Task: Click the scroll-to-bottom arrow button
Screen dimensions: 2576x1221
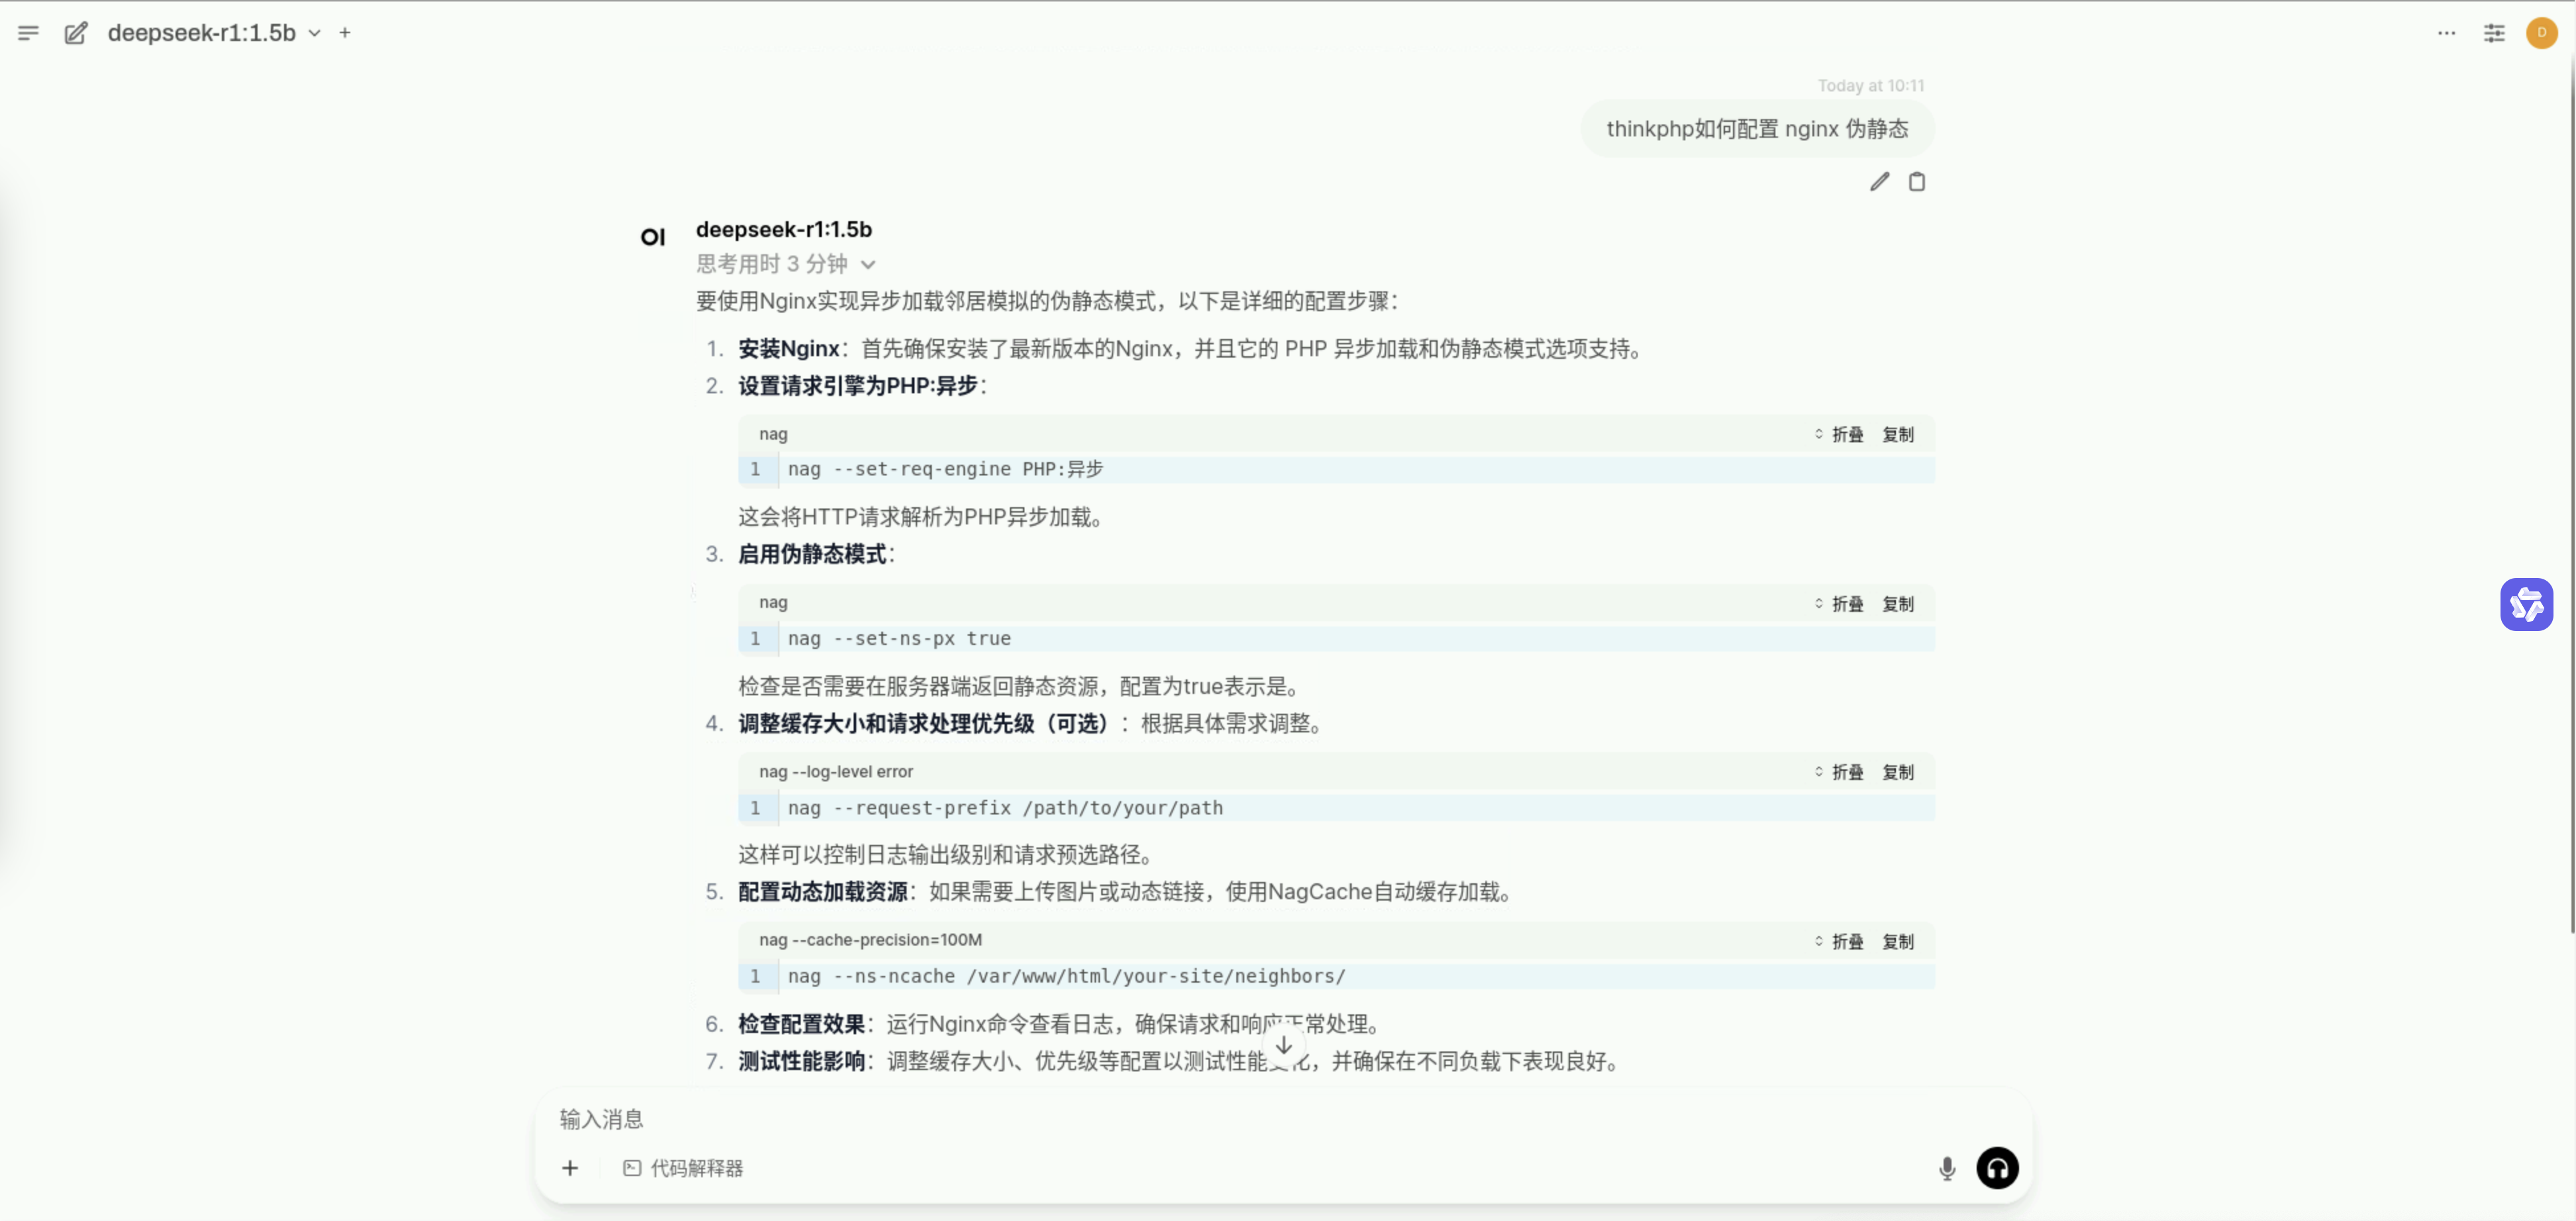Action: pos(1284,1045)
